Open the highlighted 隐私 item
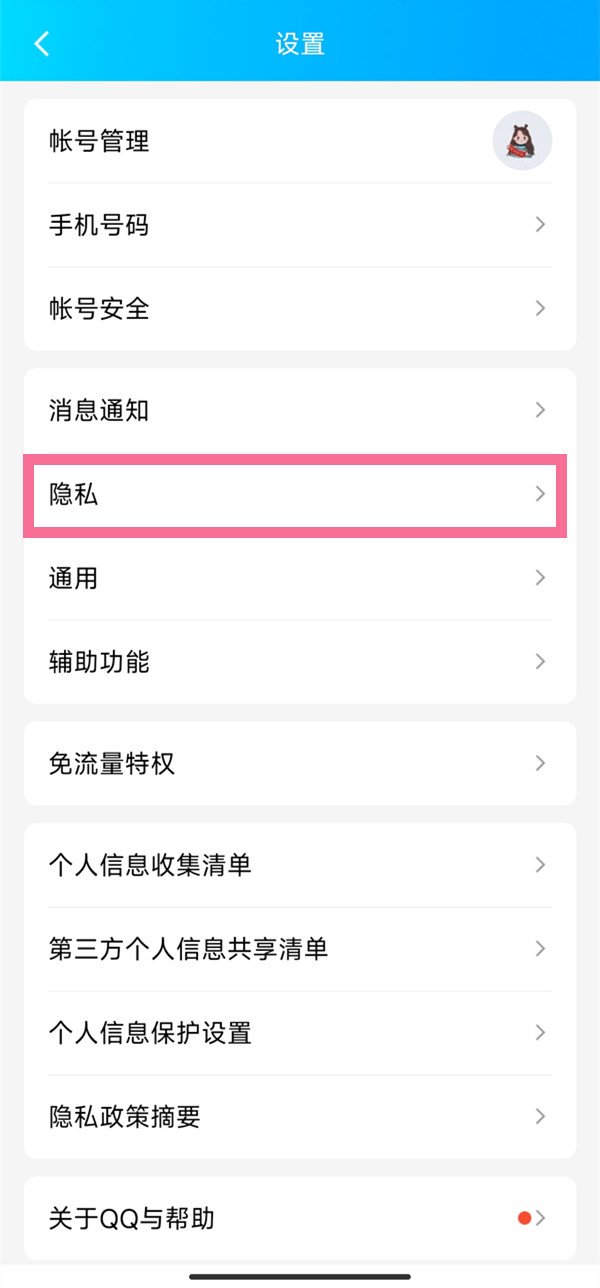 point(75,494)
